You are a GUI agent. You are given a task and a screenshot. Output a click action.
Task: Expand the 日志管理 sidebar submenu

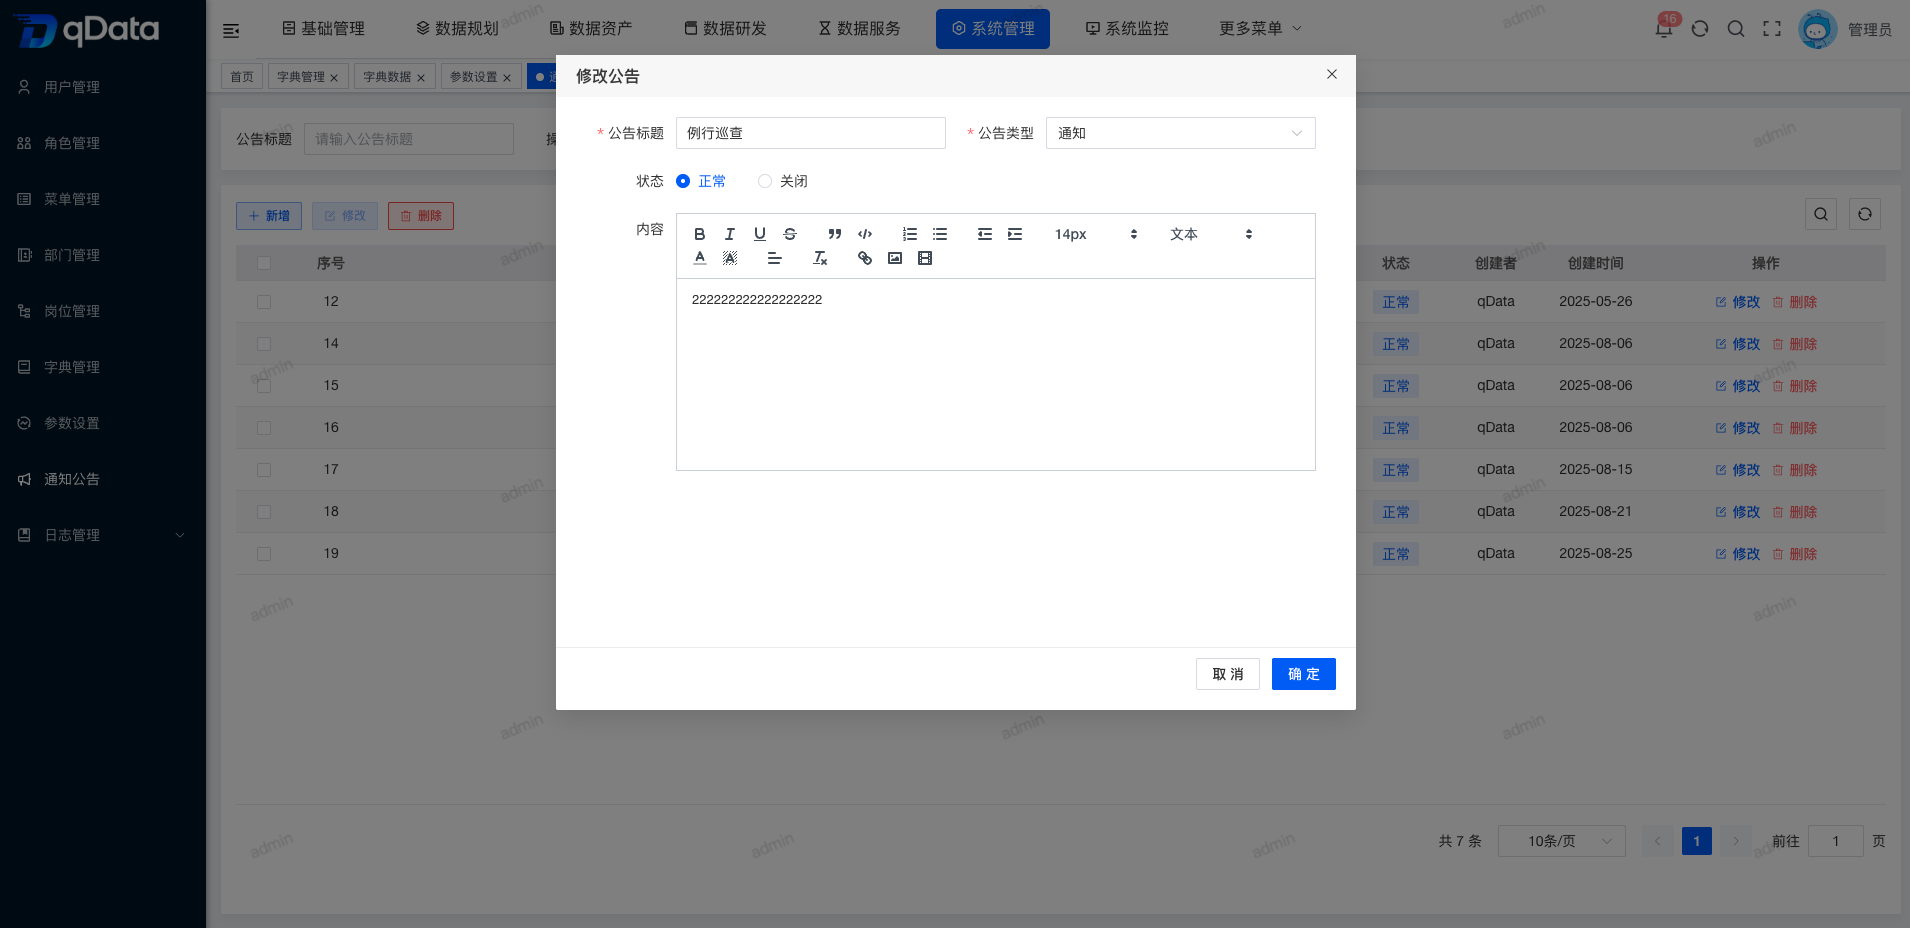[103, 535]
